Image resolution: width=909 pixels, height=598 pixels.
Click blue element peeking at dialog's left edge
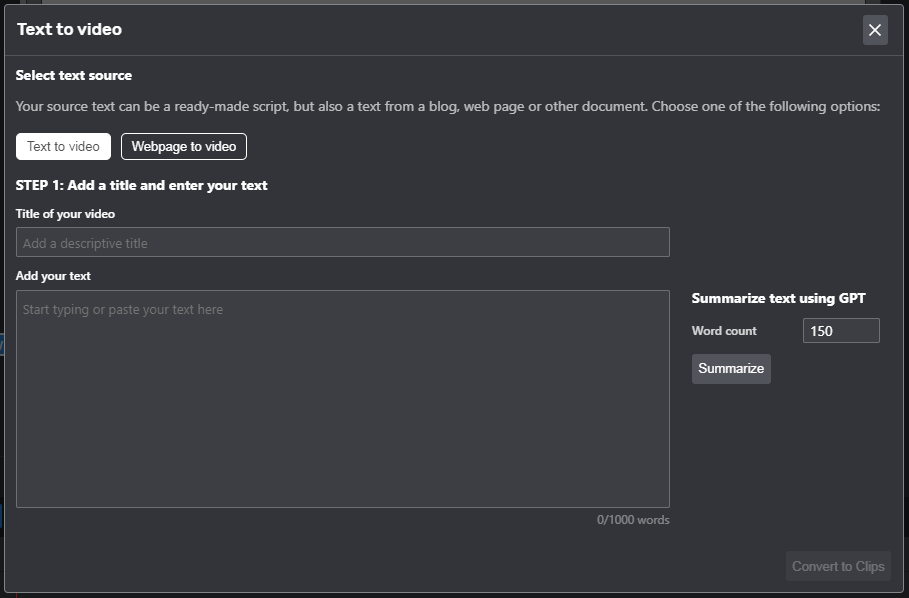(2, 344)
